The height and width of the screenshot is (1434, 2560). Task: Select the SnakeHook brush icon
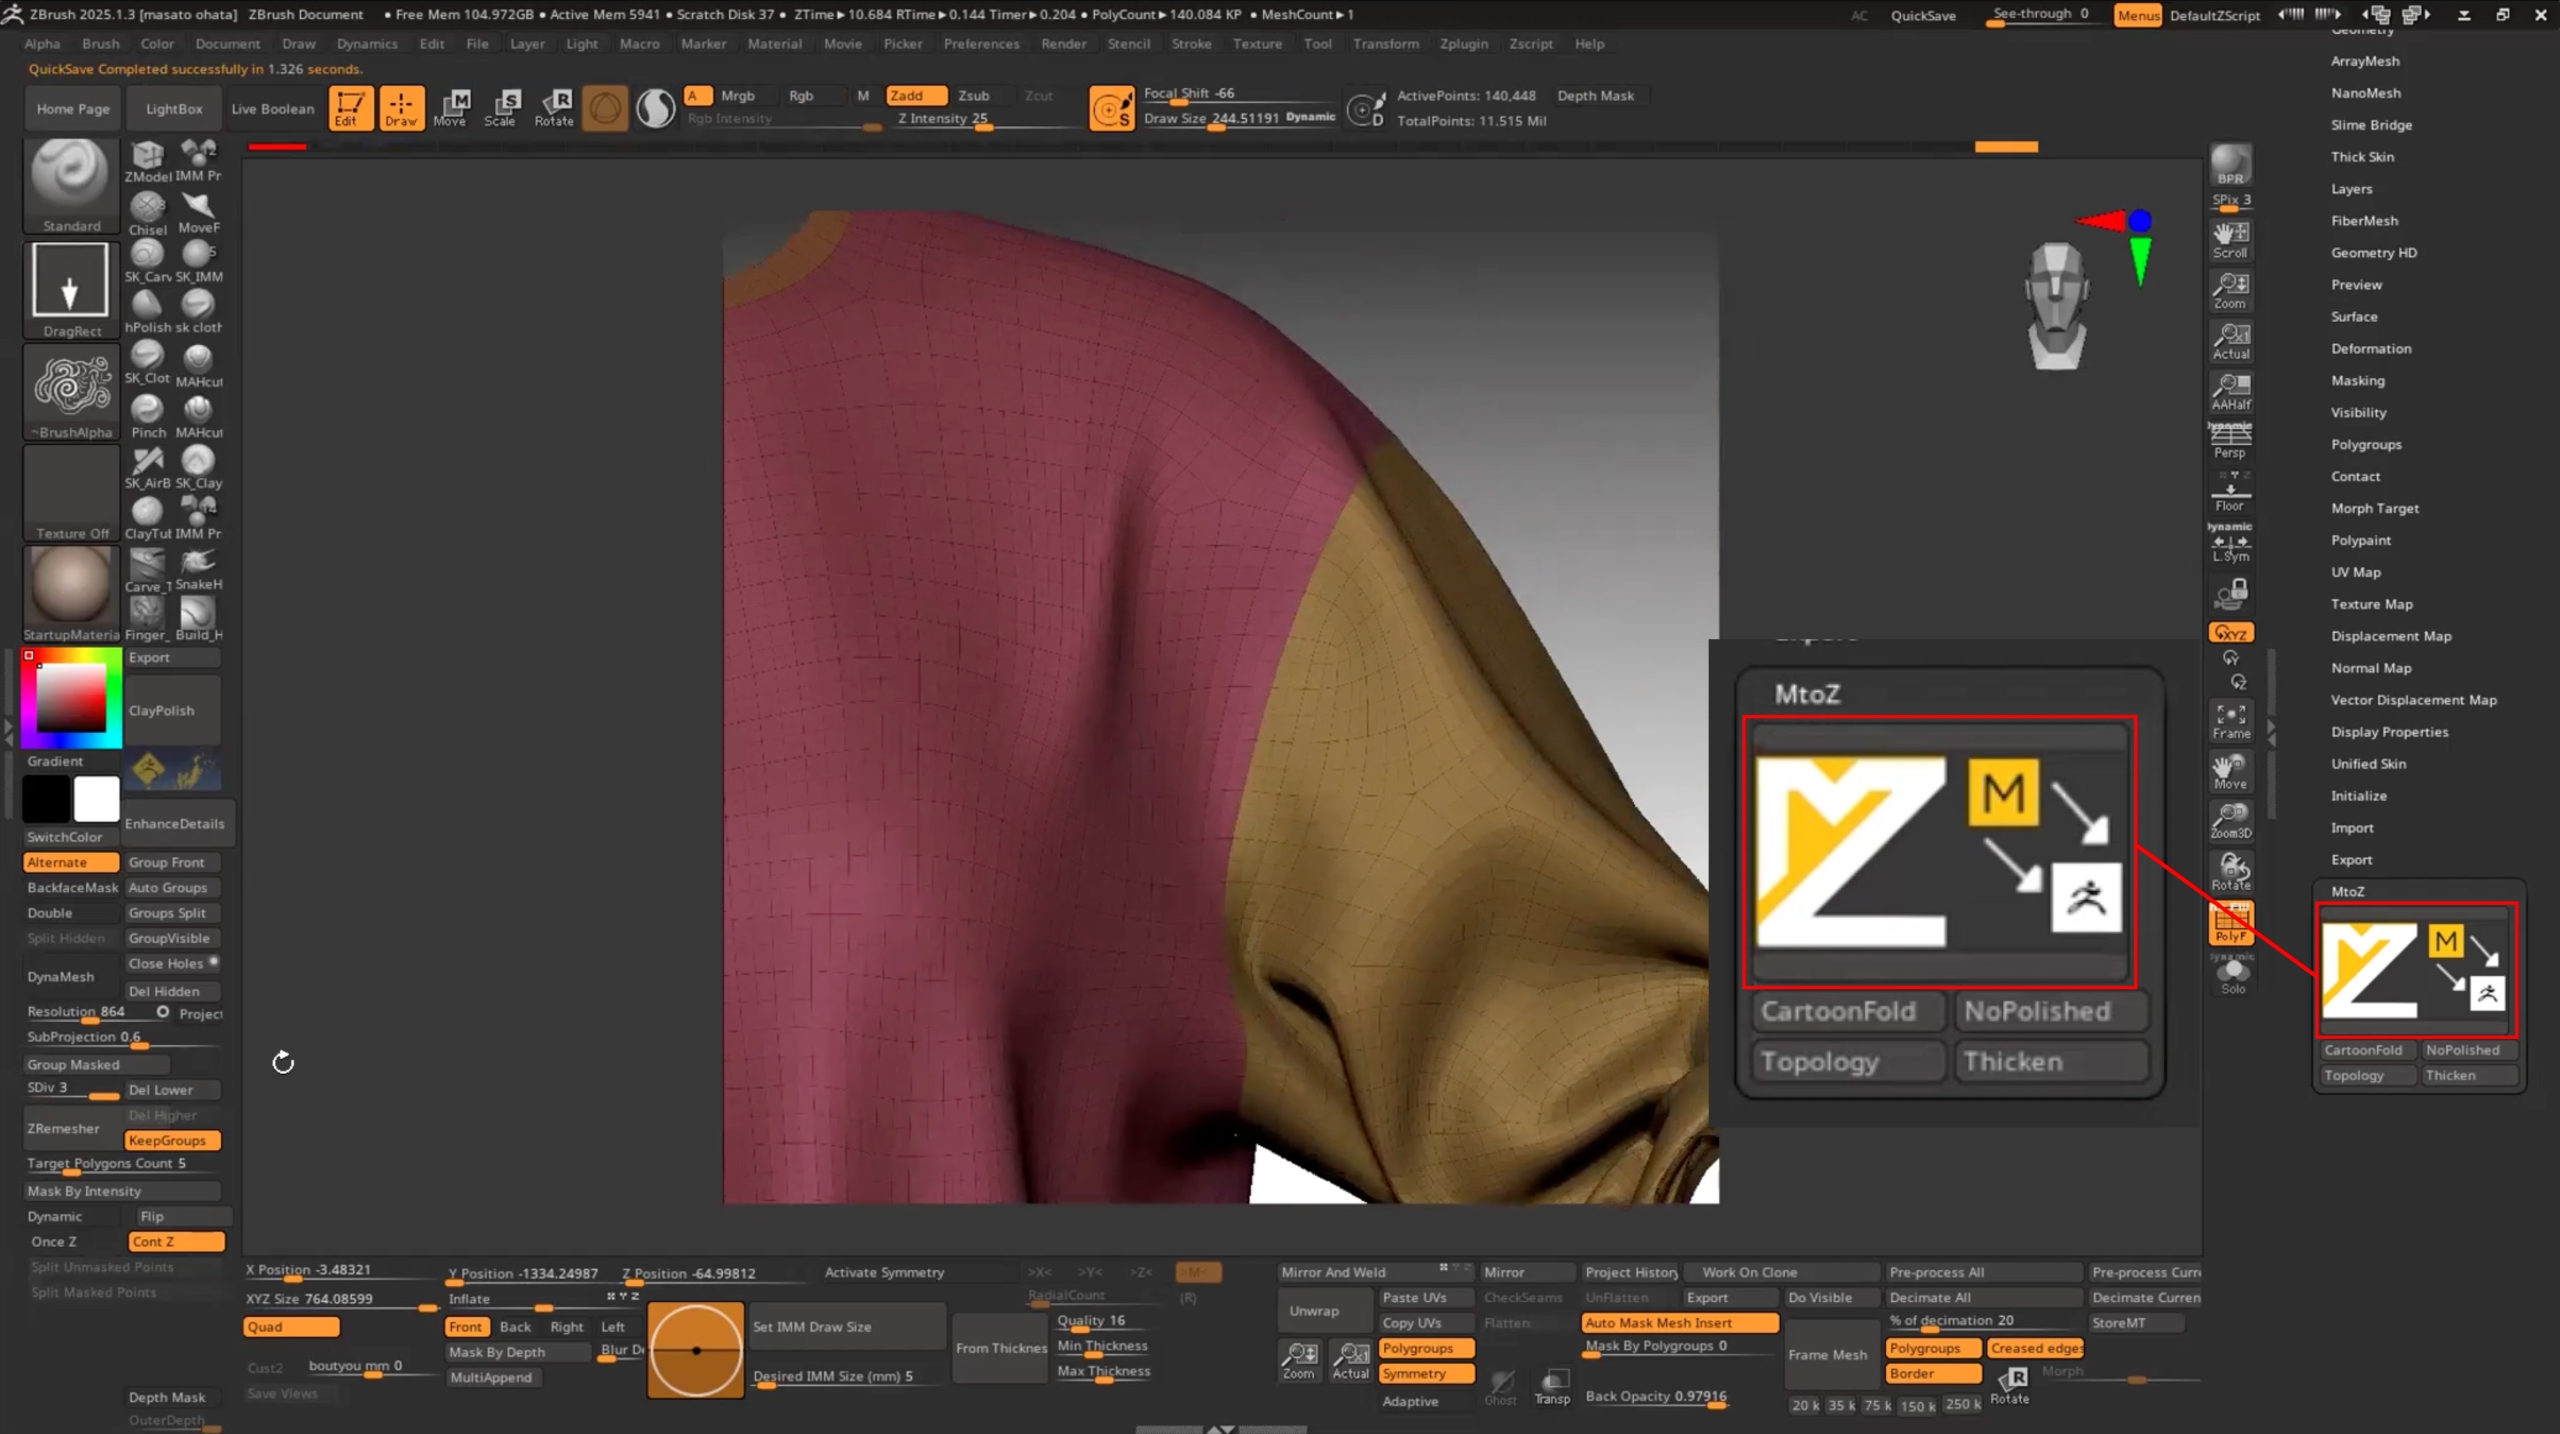[198, 568]
